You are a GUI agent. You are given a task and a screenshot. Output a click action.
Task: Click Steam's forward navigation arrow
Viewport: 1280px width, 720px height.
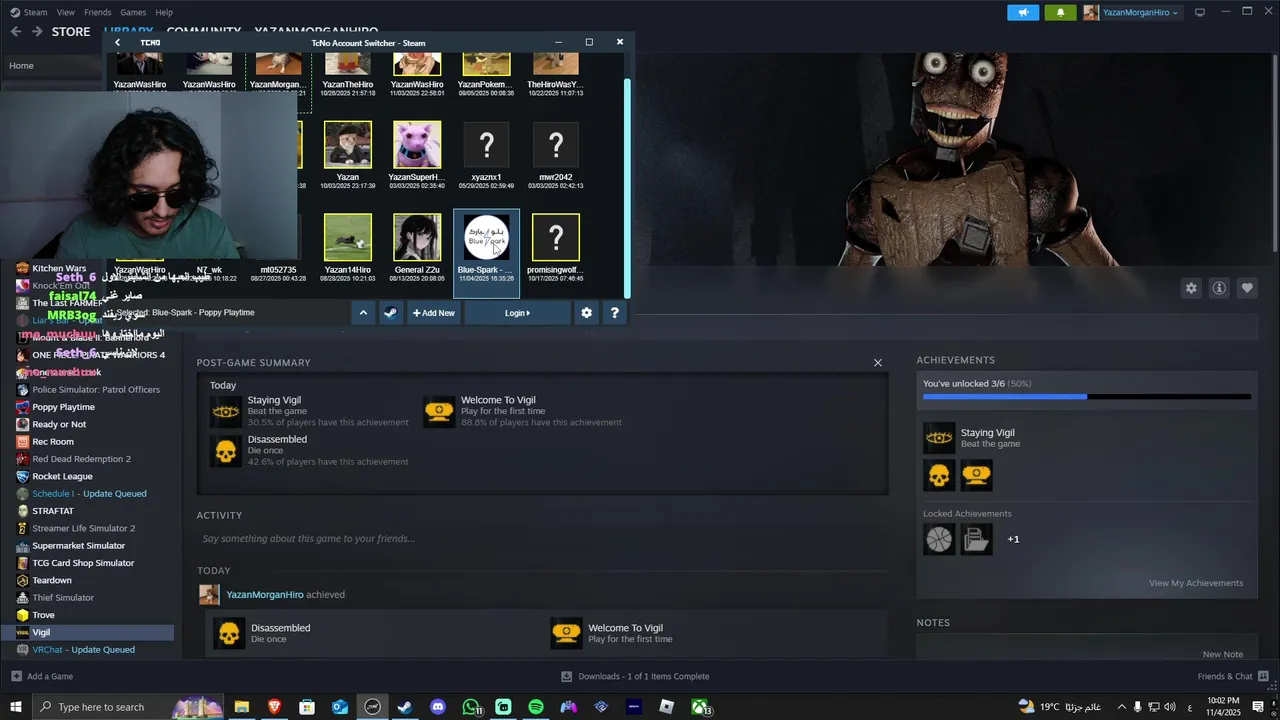pyautogui.click(x=36, y=31)
